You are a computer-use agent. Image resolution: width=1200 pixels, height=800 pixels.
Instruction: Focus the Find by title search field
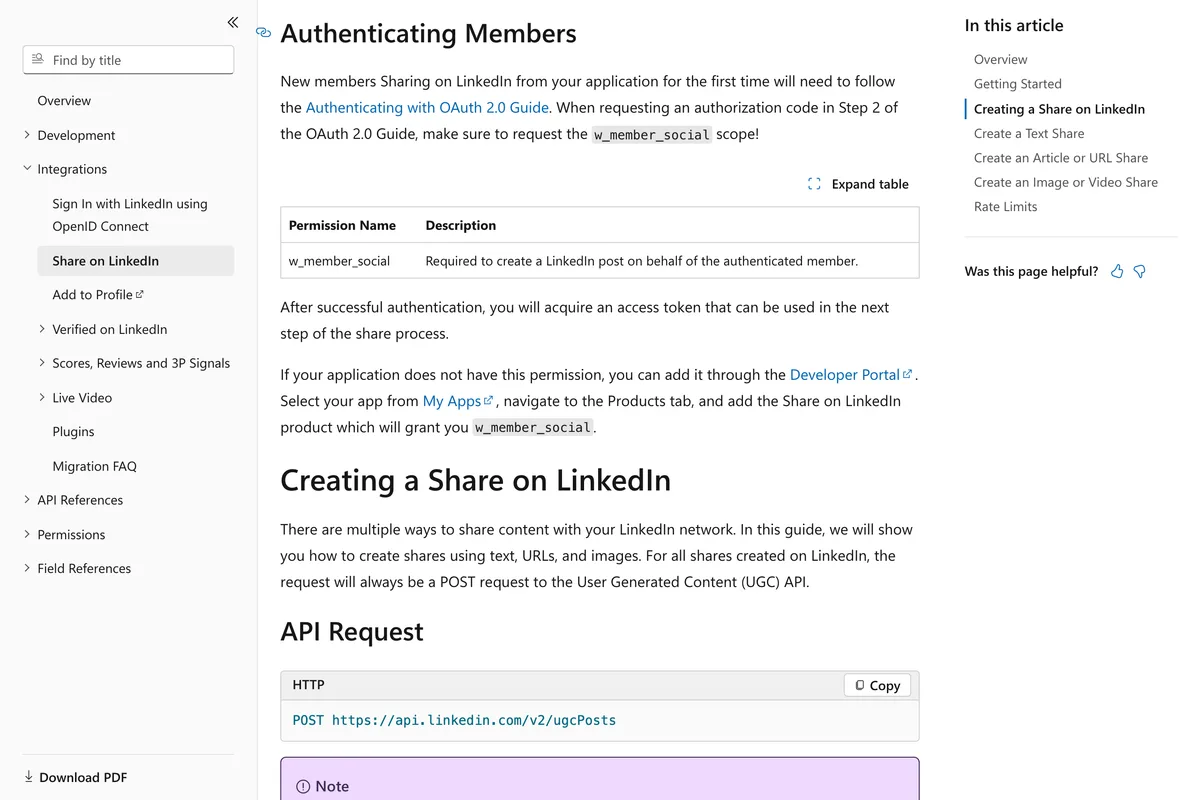(128, 60)
